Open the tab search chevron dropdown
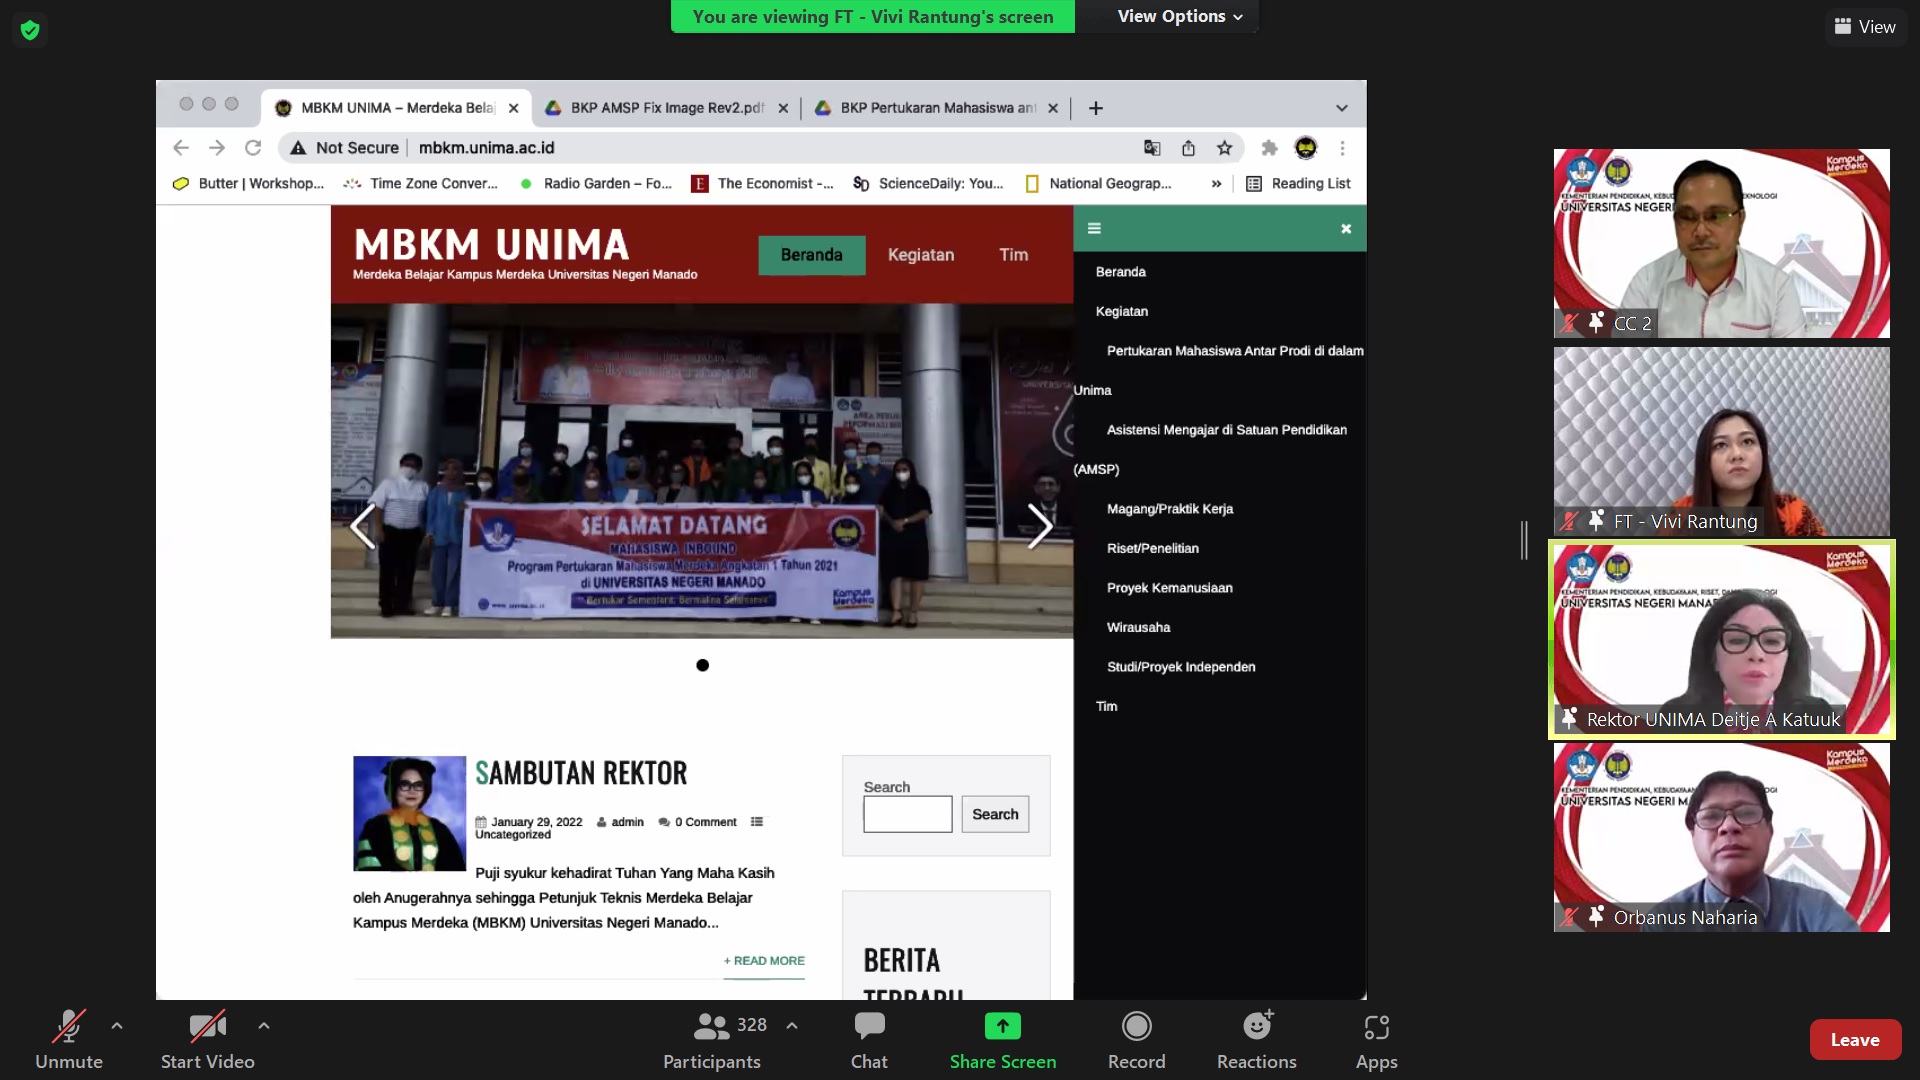Viewport: 1920px width, 1080px height. 1342,108
